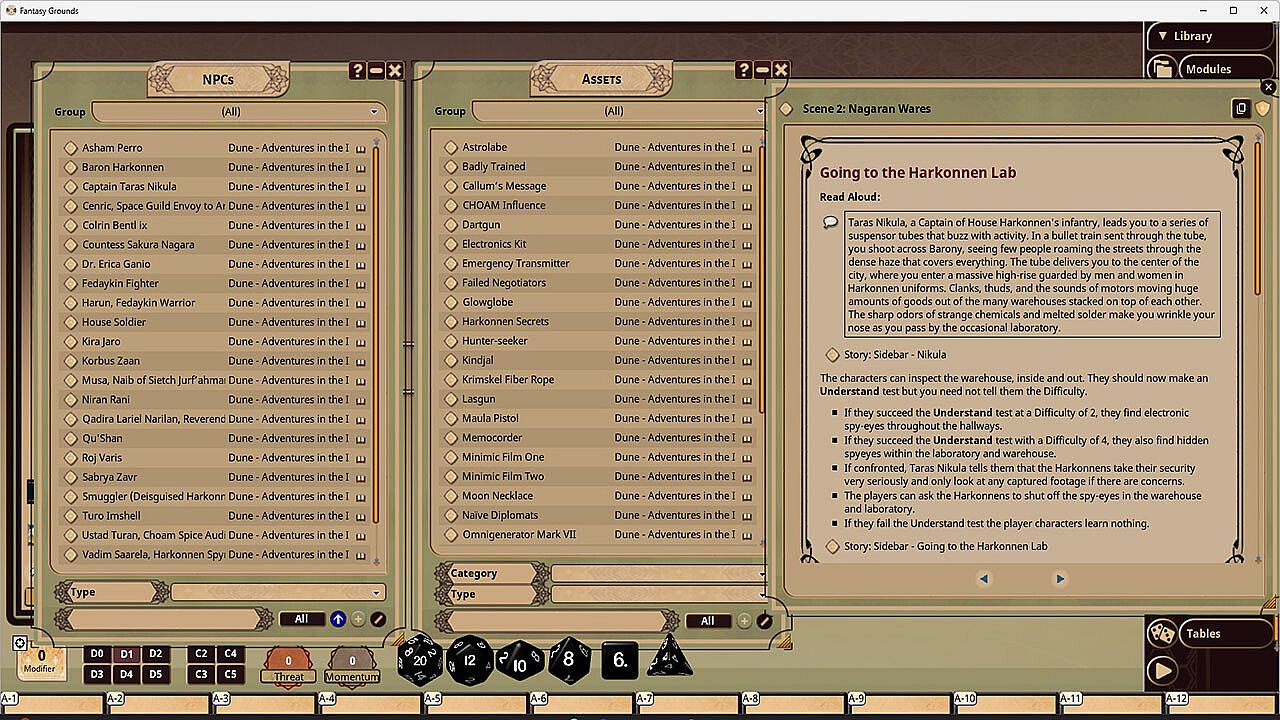Viewport: 1280px width, 720px height.
Task: Toggle the C4 complication button
Action: click(230, 654)
